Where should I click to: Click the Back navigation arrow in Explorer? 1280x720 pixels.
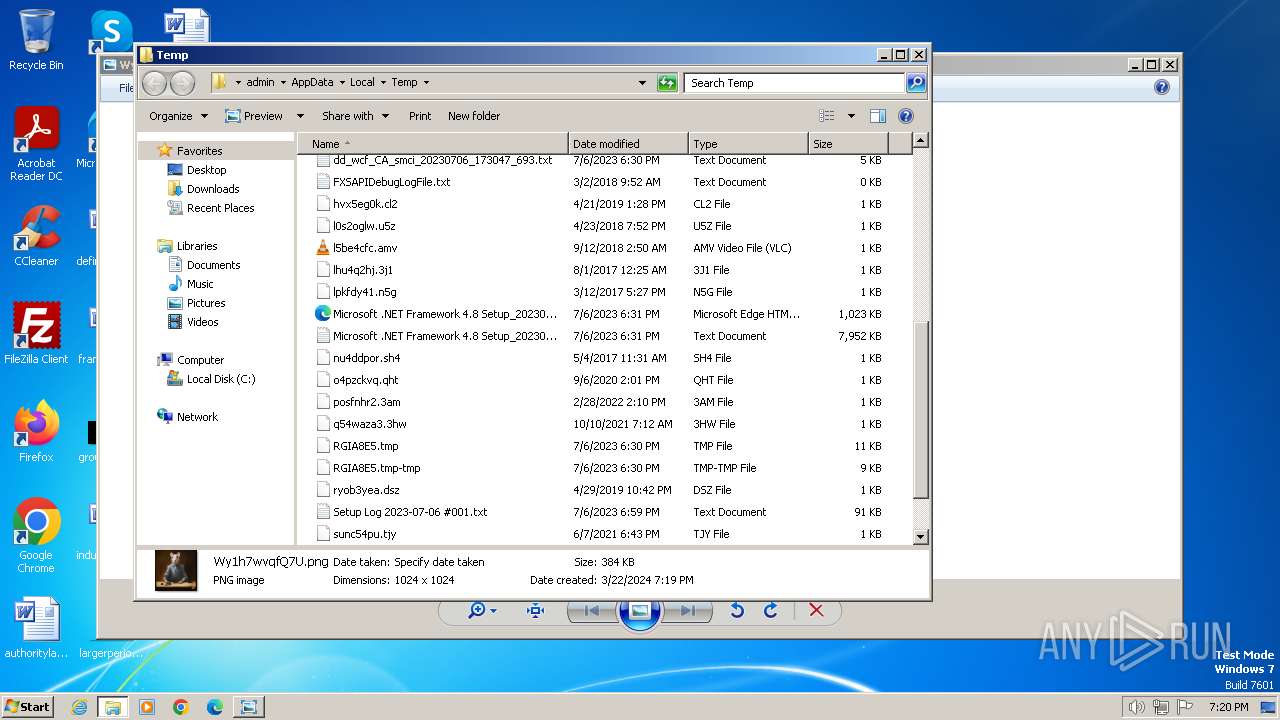(154, 83)
